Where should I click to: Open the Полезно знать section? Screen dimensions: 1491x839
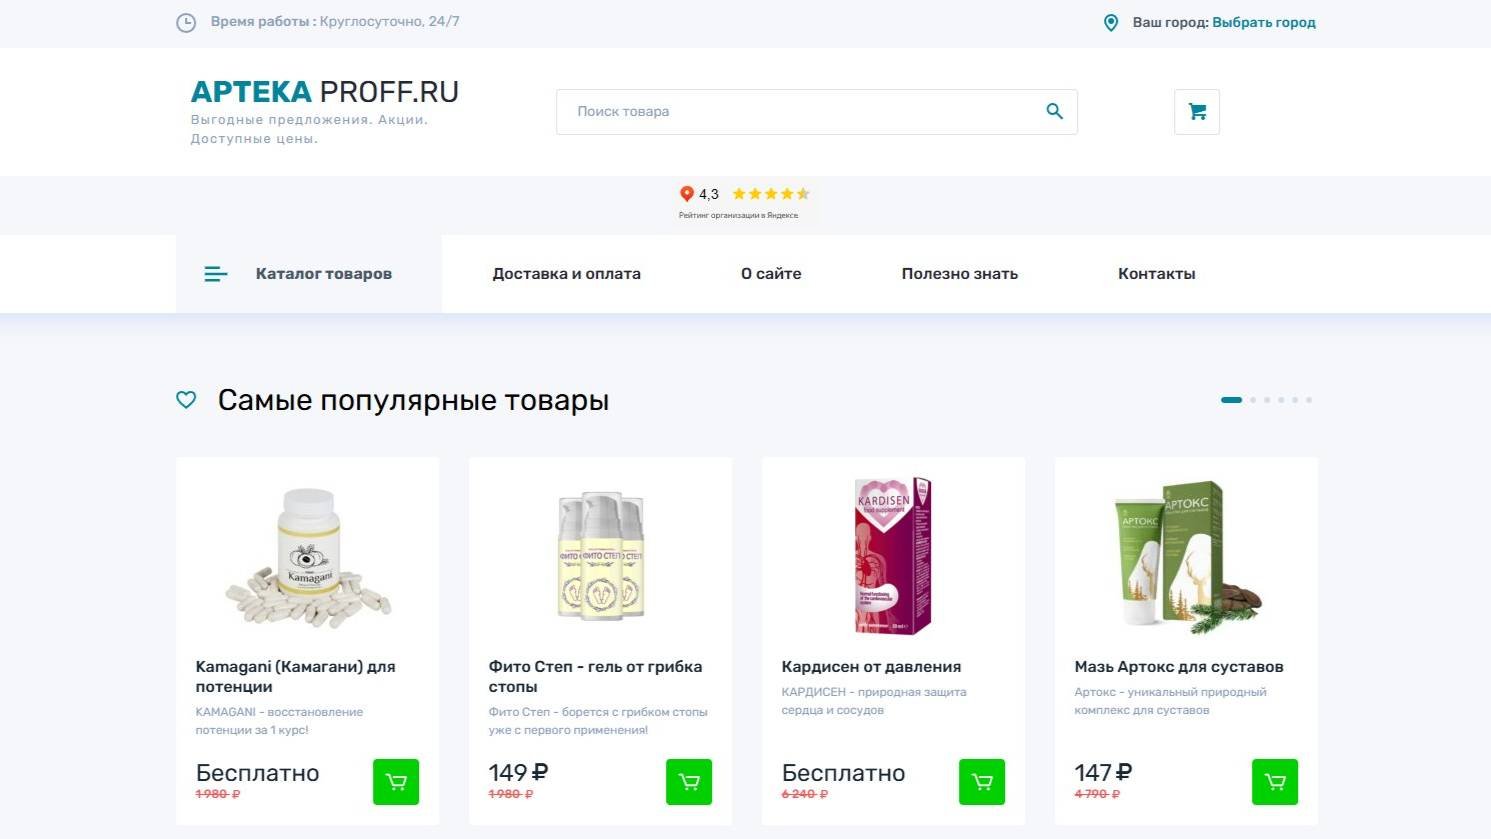click(x=959, y=274)
